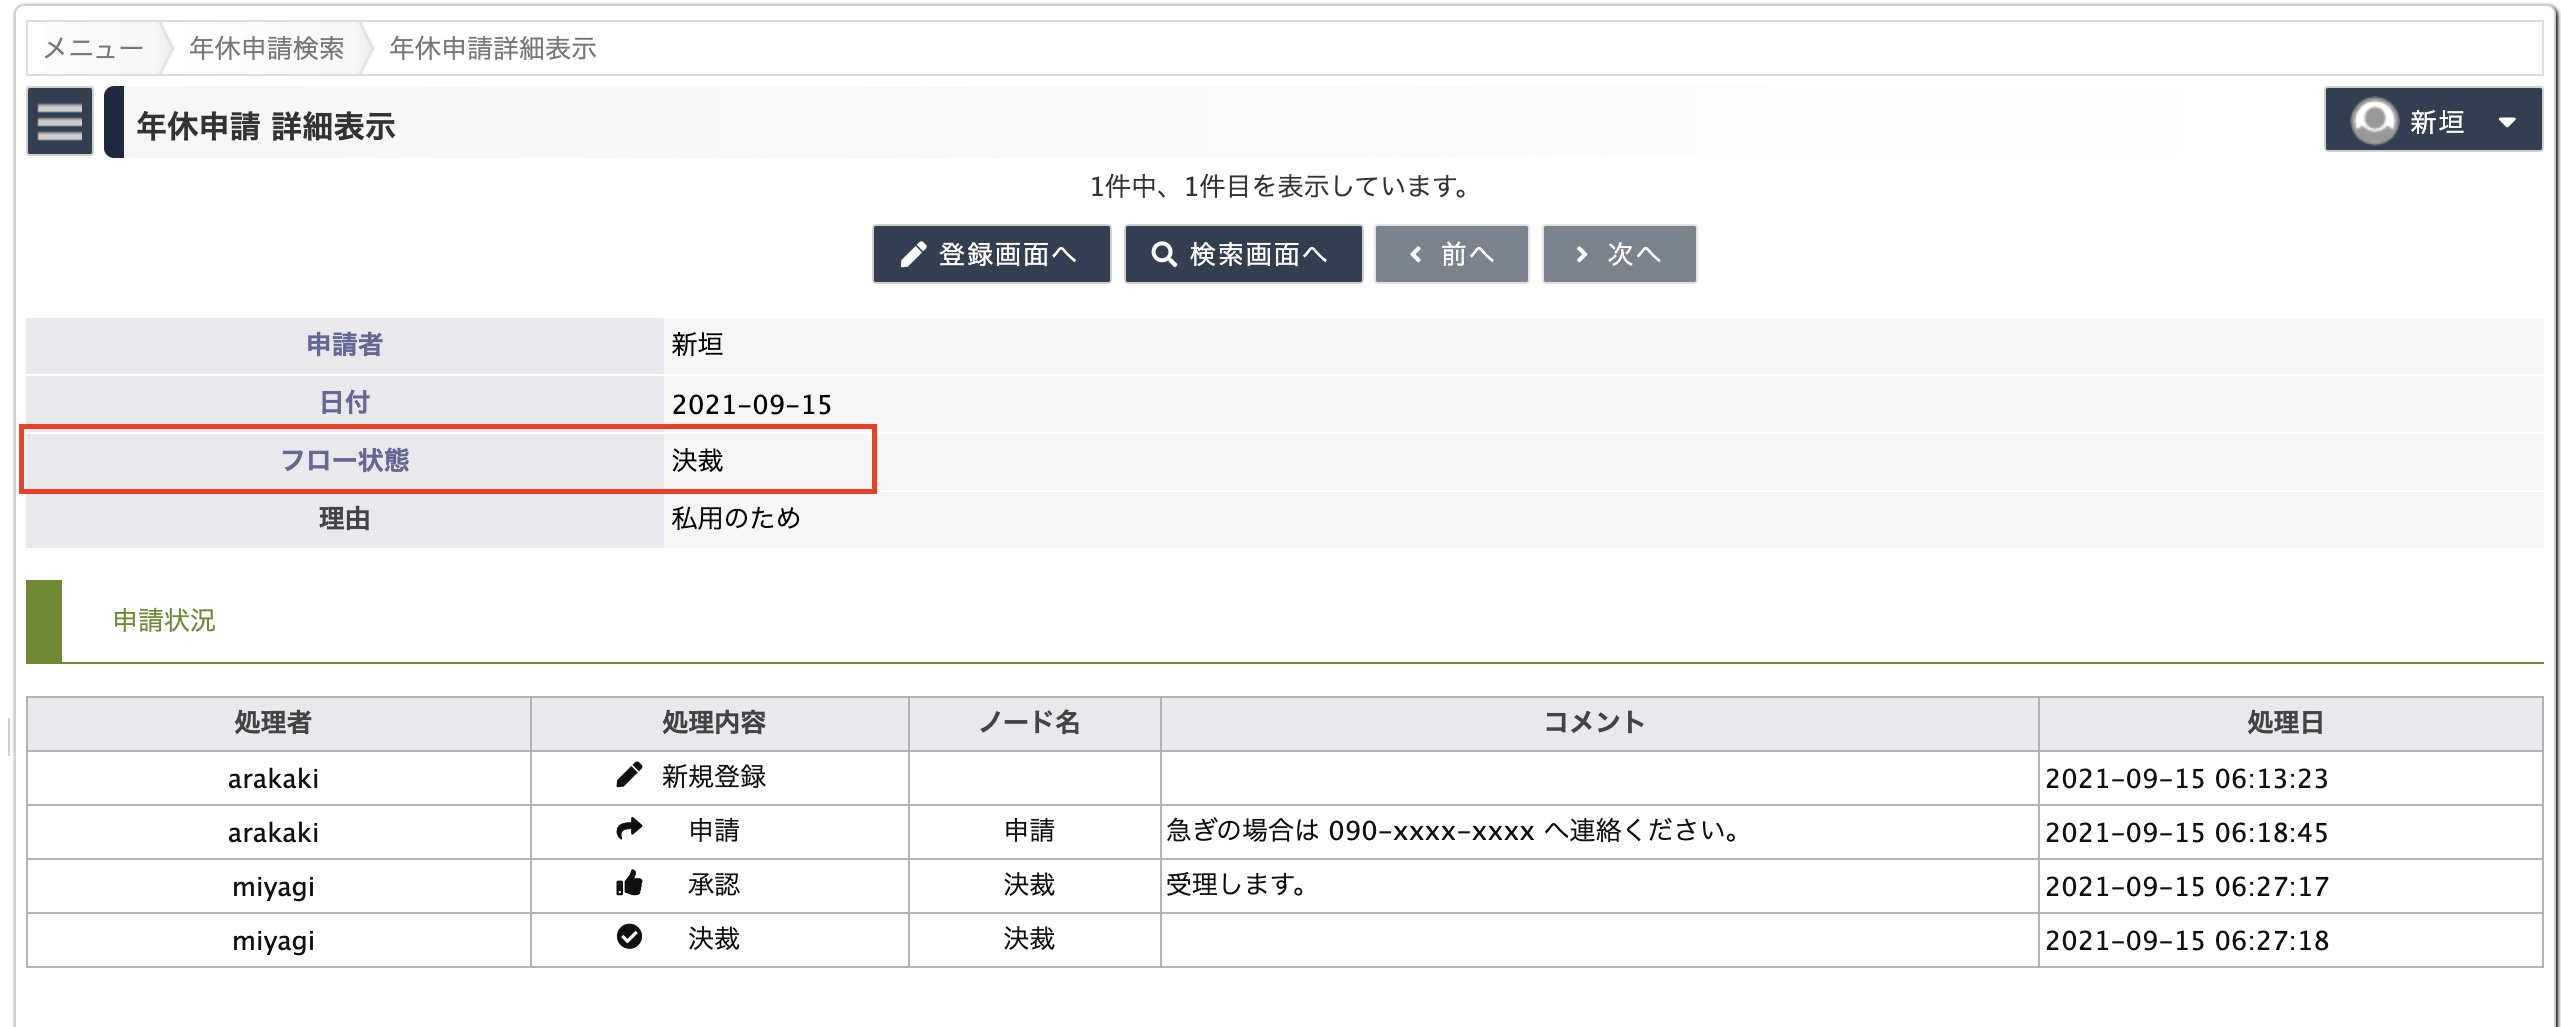Click the user avatar icon beside 新垣
Image resolution: width=2561 pixels, height=1027 pixels.
(2373, 121)
